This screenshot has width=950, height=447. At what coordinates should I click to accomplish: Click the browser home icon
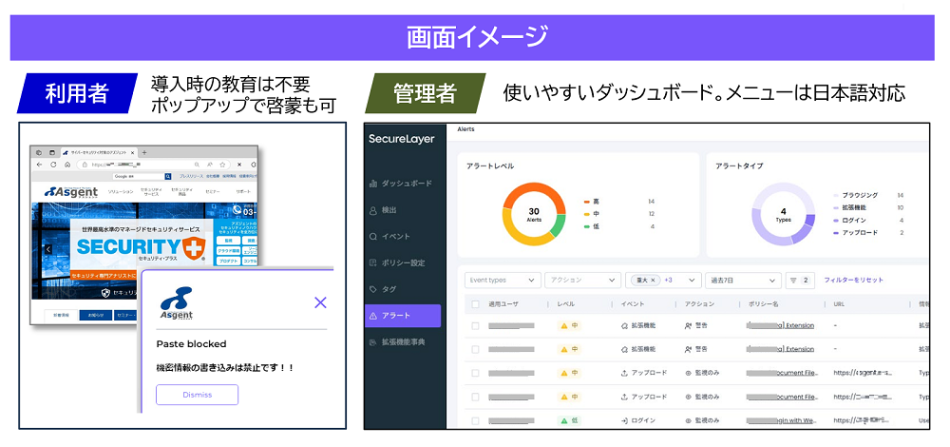point(67,164)
